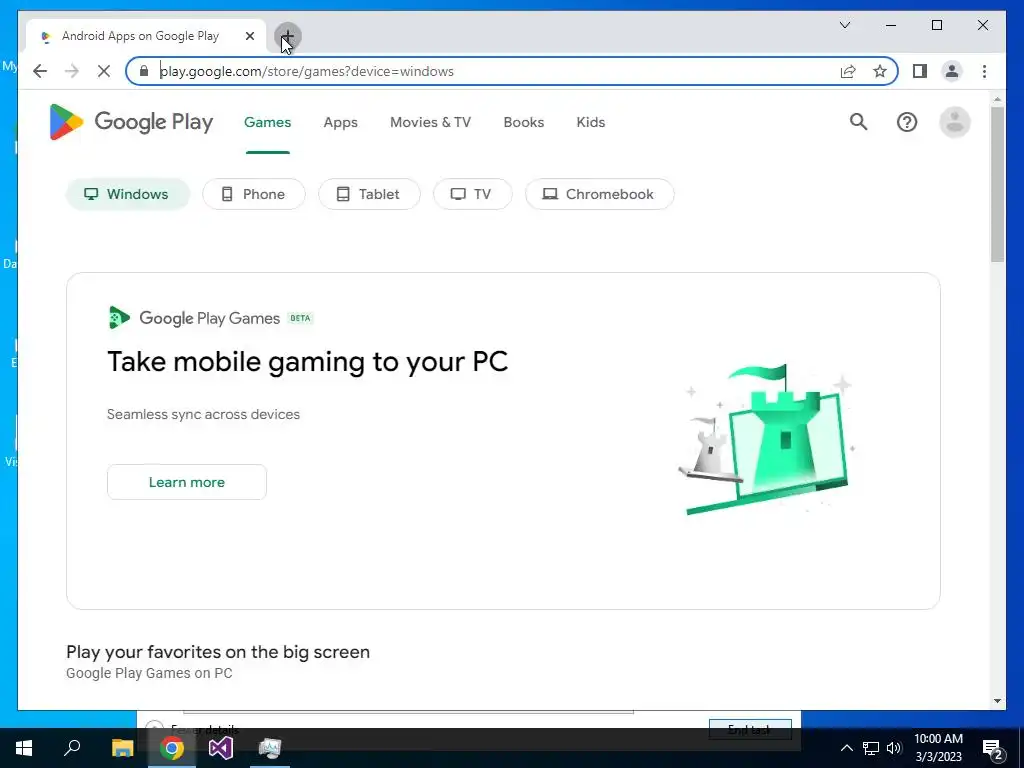Click the scrollbar down arrow

(997, 701)
